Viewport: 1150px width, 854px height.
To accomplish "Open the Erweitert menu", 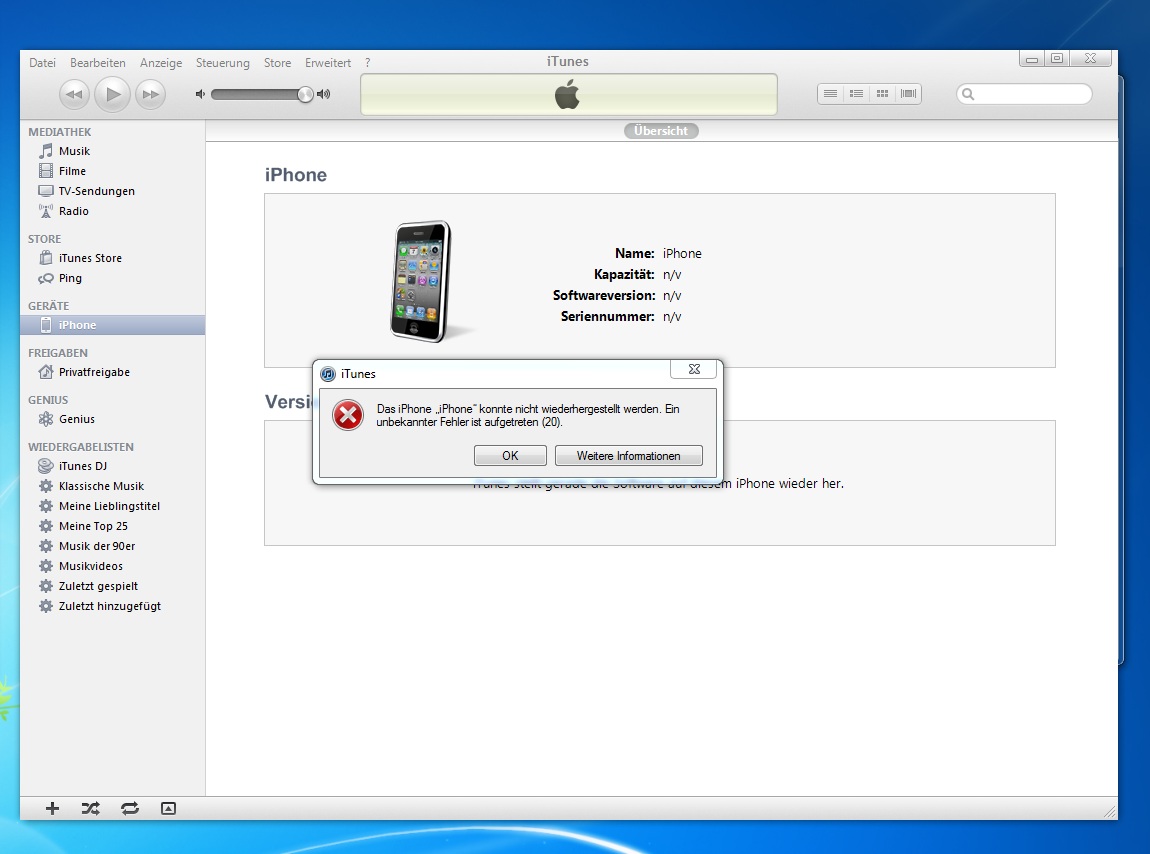I will tap(328, 63).
